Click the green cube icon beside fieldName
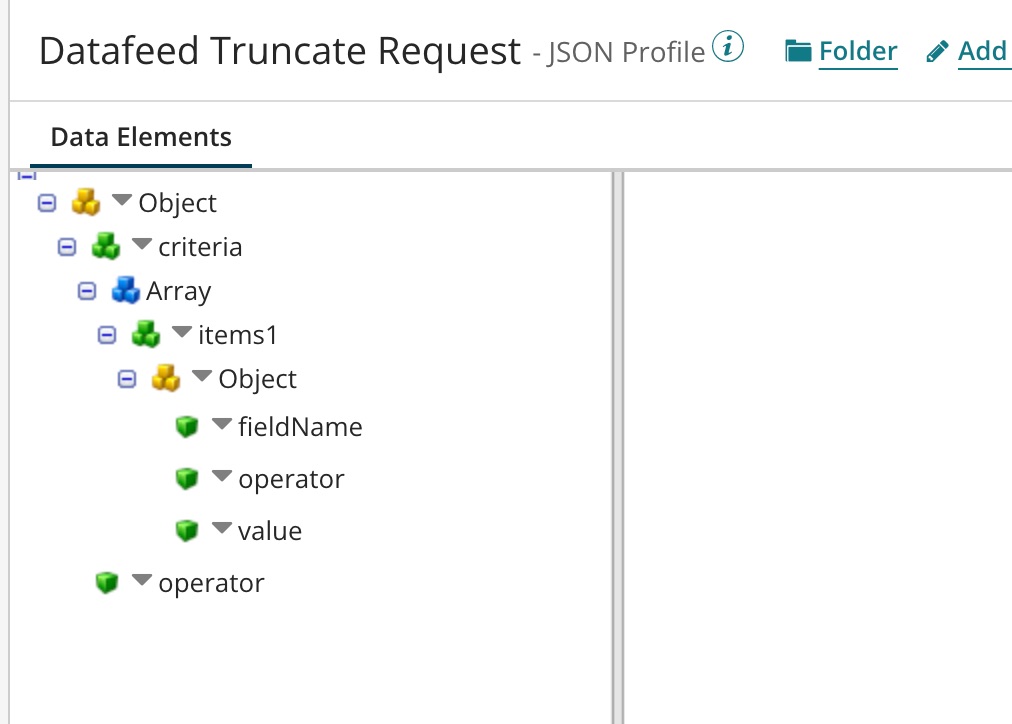This screenshot has width=1012, height=724. 187,425
